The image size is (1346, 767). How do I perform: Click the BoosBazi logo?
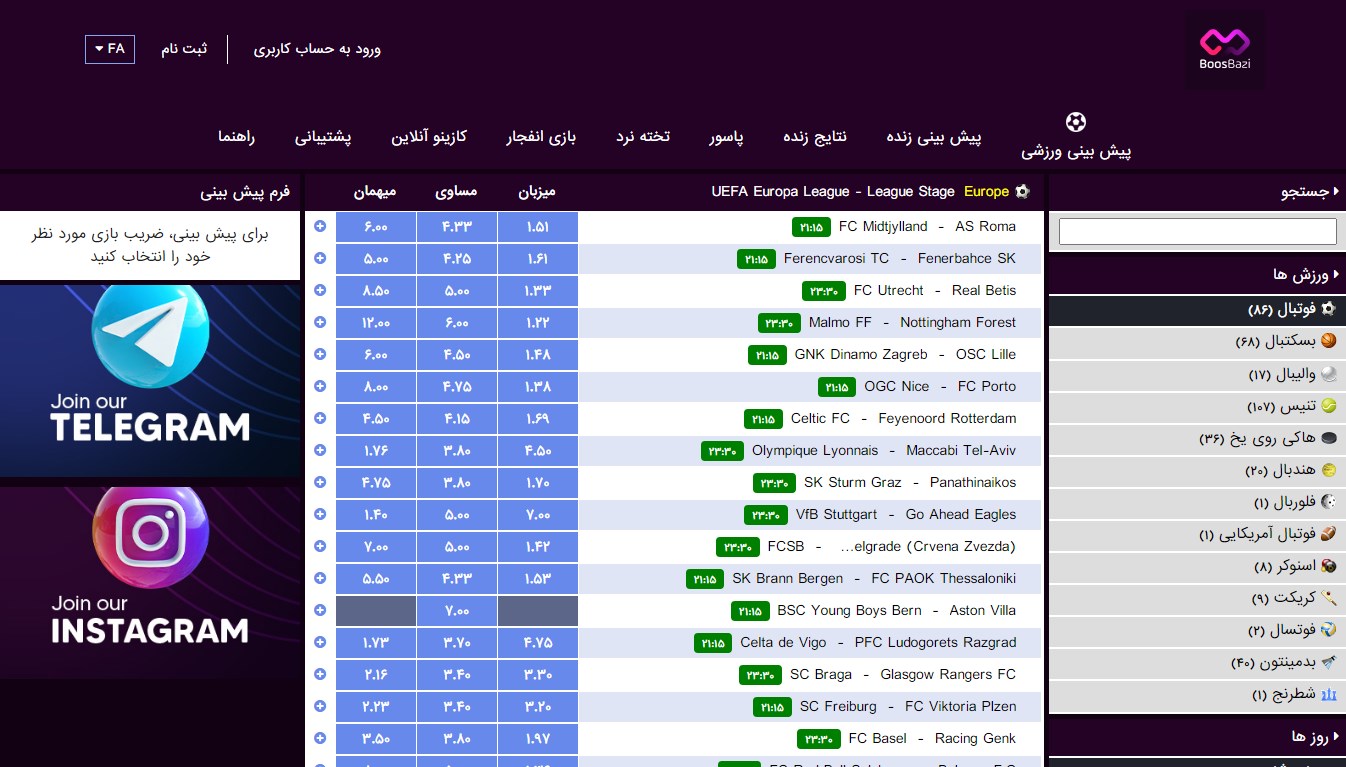click(1225, 51)
